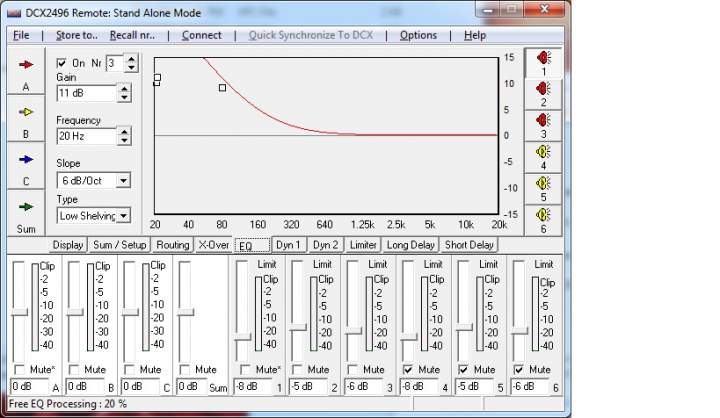Switch to the Short Delay tab
The image size is (720, 418).
pyautogui.click(x=469, y=245)
